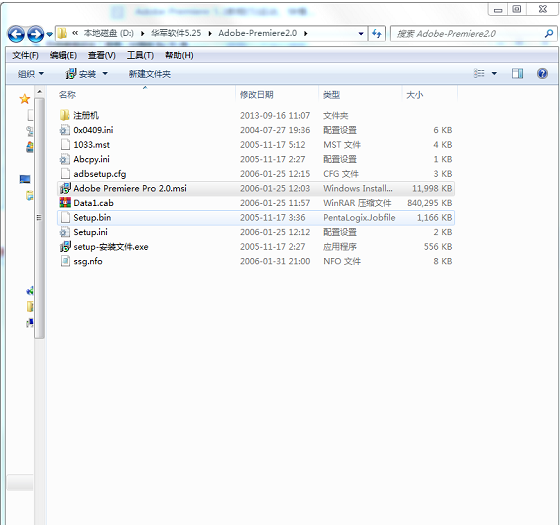Click the file name Abcpy.ini
Screen dimensions: 560x525
click(91, 159)
